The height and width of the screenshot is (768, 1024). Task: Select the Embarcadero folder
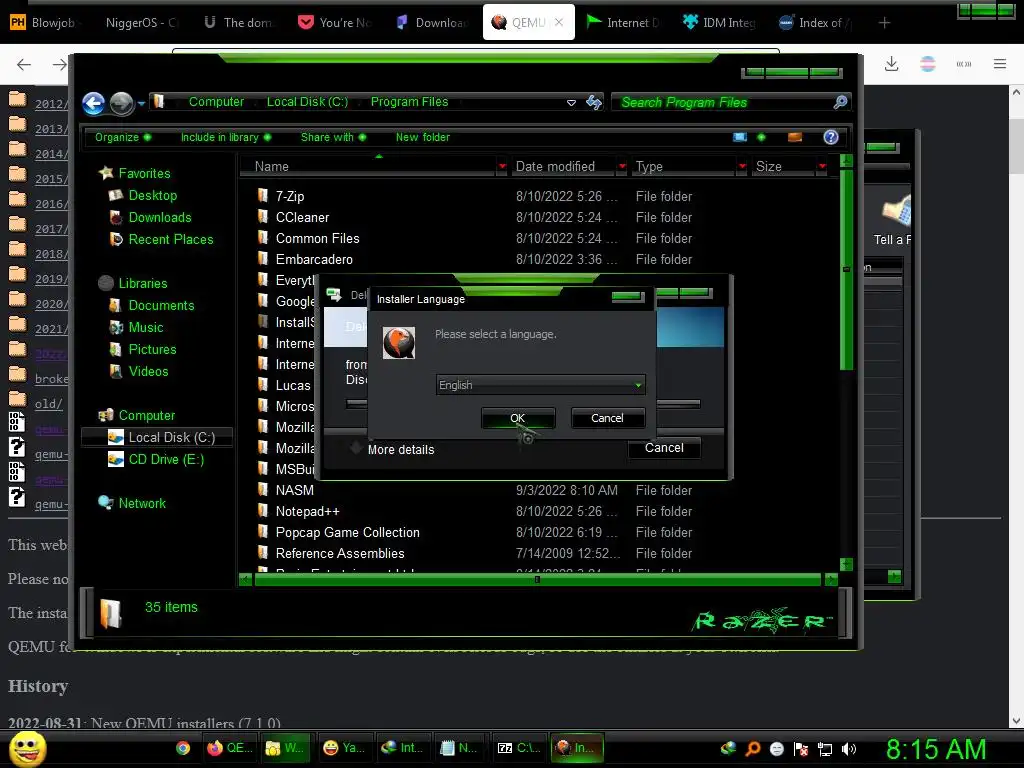(x=313, y=259)
